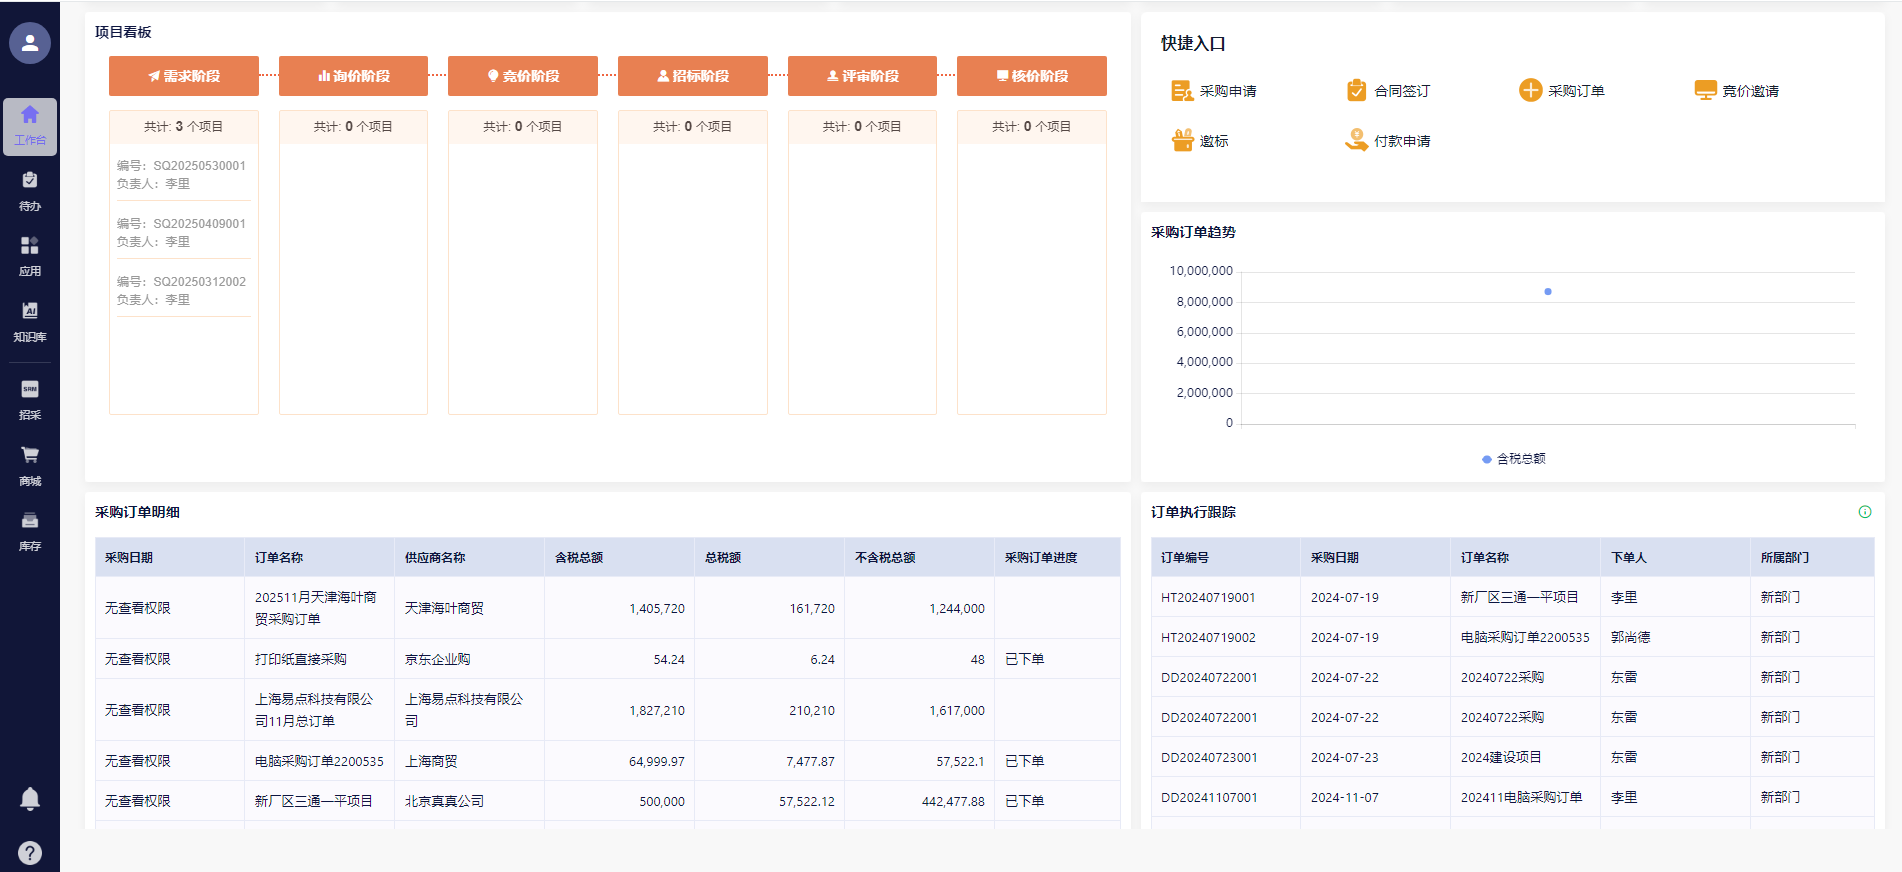Click the data point in 采购订单趋势 chart
Image resolution: width=1902 pixels, height=872 pixels.
(1548, 292)
